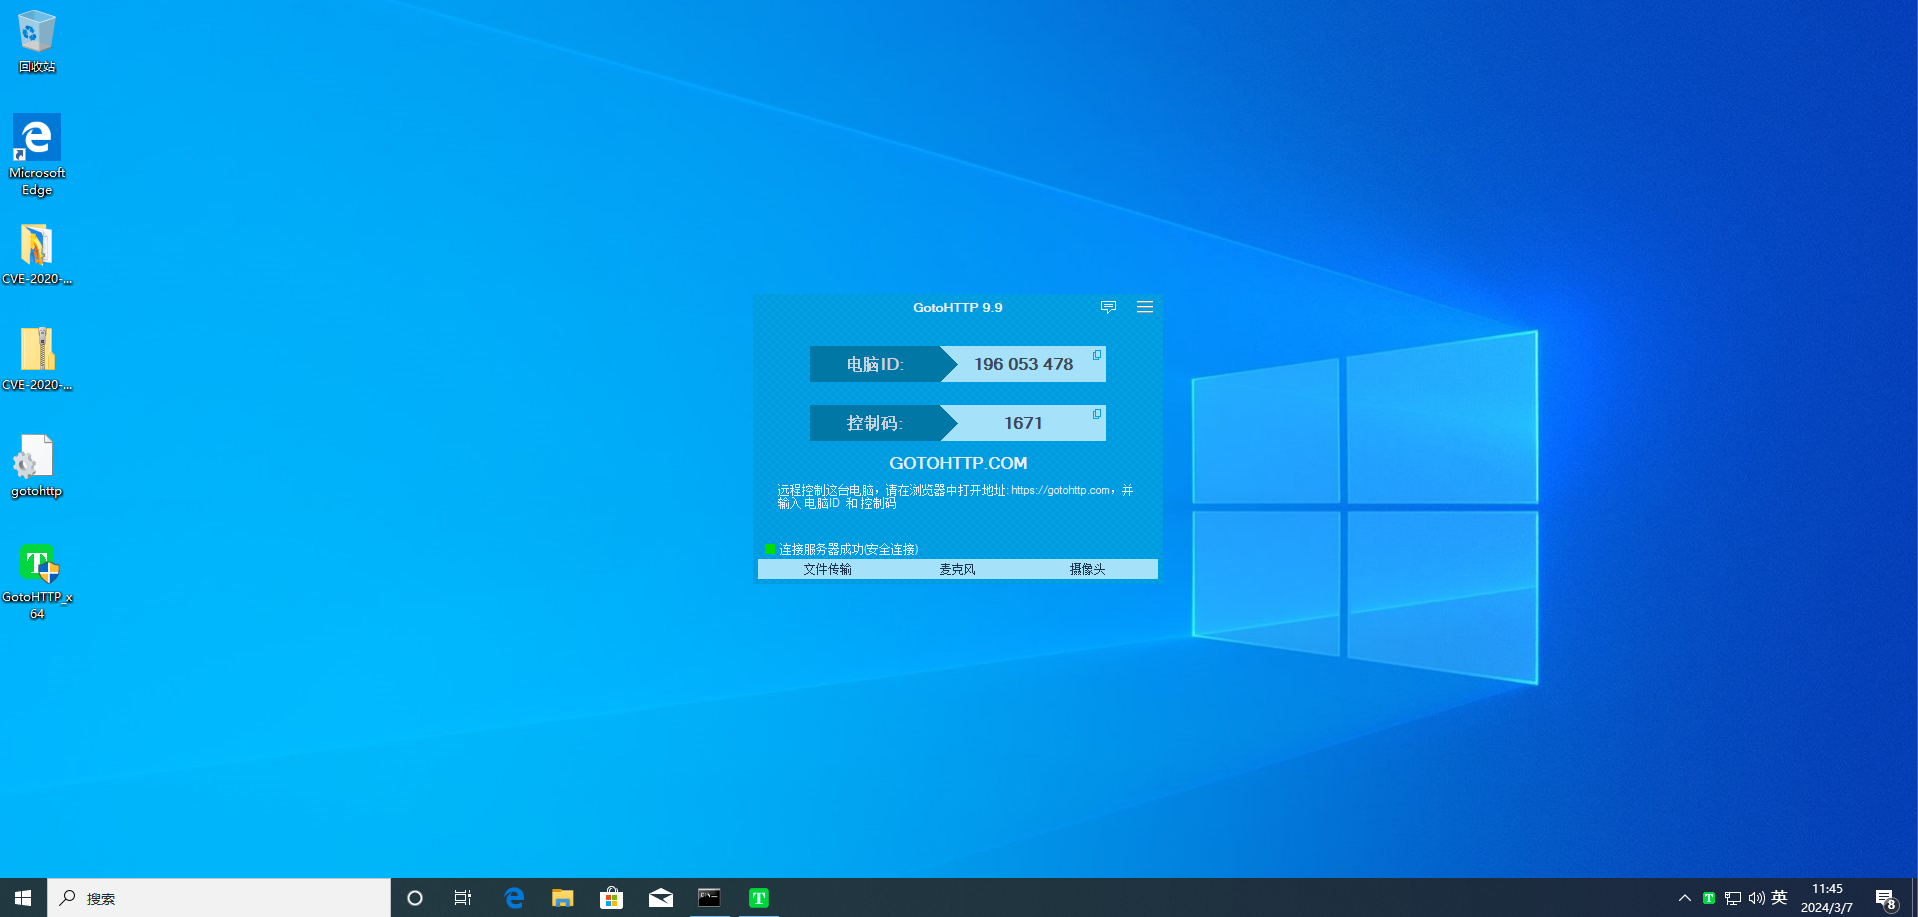Image resolution: width=1918 pixels, height=917 pixels.
Task: Select the first CVE-2020 folder icon
Action: (x=37, y=255)
